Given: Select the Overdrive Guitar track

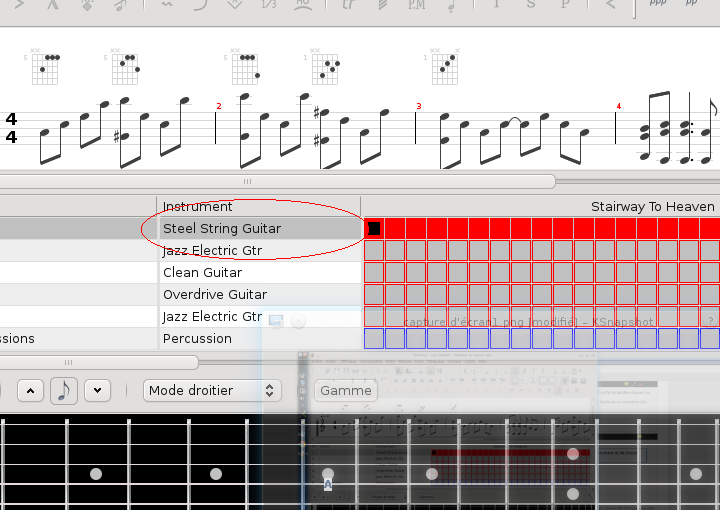Looking at the screenshot, I should pos(215,295).
